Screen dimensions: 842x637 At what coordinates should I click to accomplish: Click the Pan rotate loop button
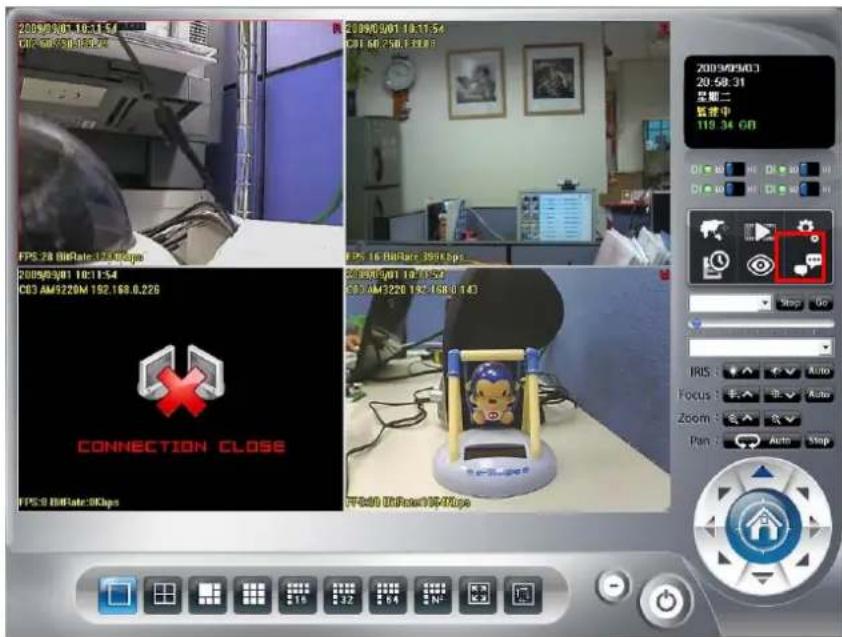[746, 441]
